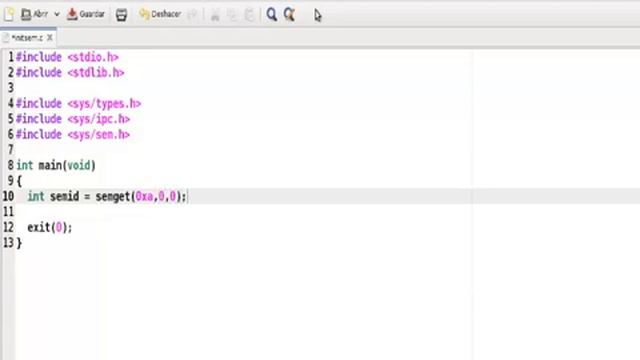Click line number 10 in gutter
The height and width of the screenshot is (360, 640).
(x=9, y=196)
